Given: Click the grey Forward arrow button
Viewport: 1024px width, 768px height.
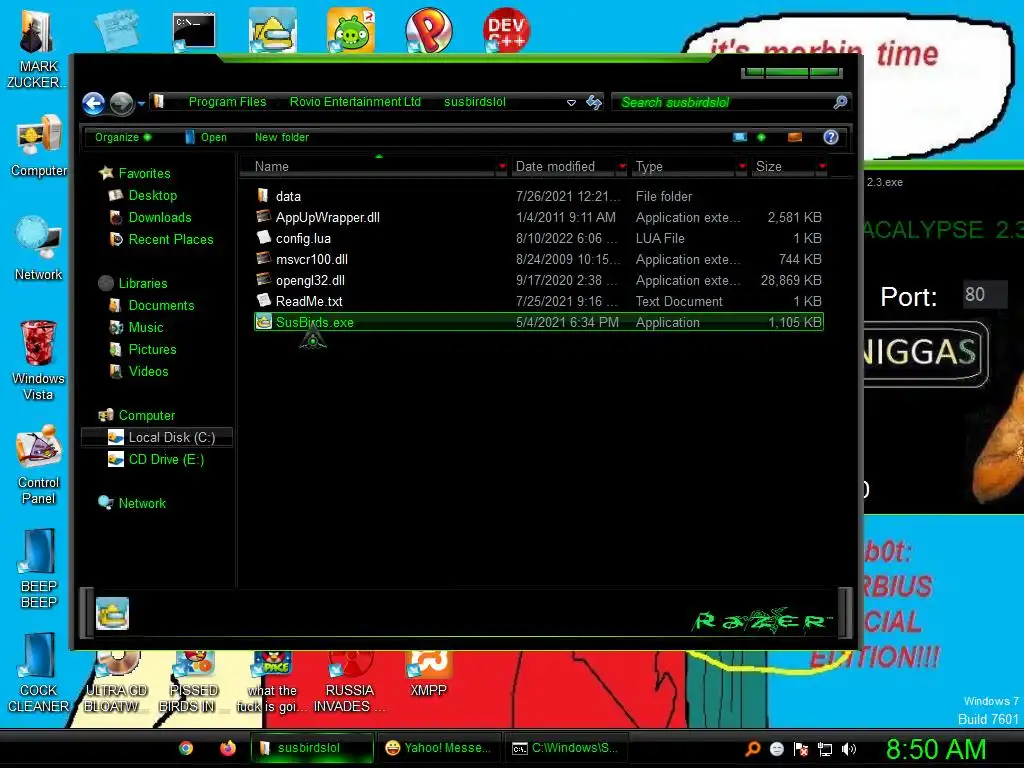Looking at the screenshot, I should click(121, 103).
